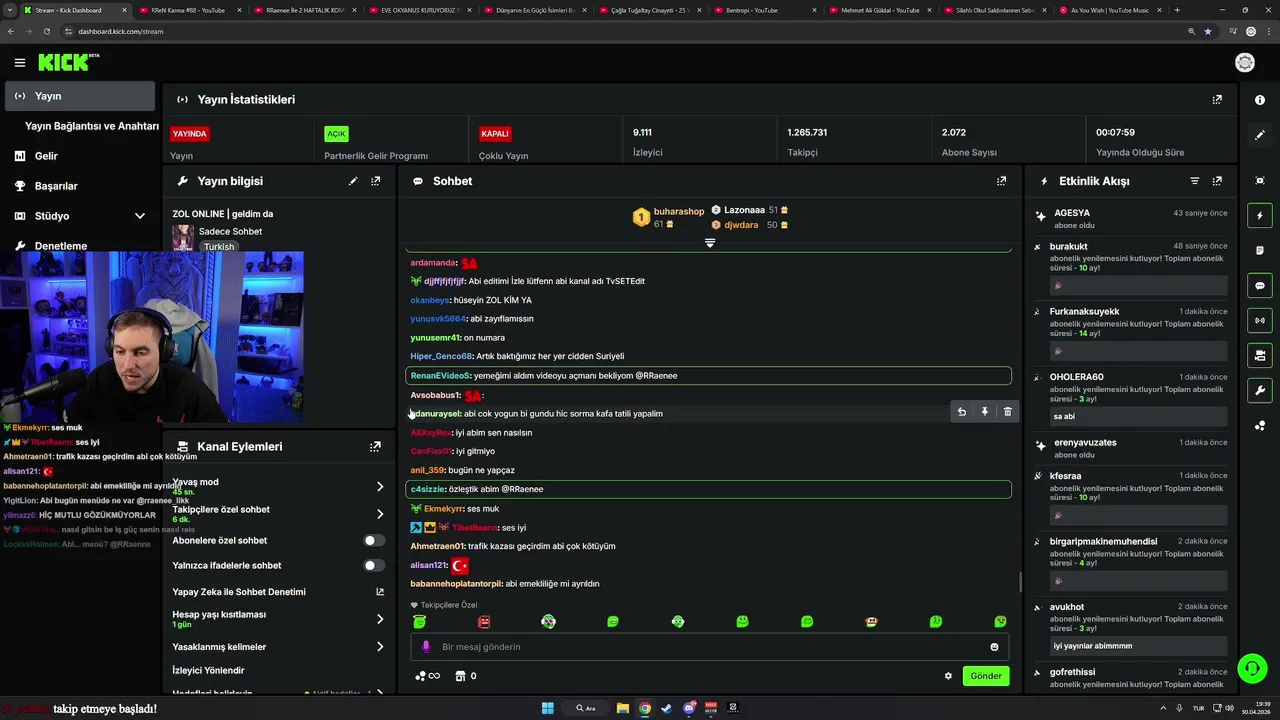Open chat settings gear icon
This screenshot has height=720, width=1280.
(x=948, y=676)
